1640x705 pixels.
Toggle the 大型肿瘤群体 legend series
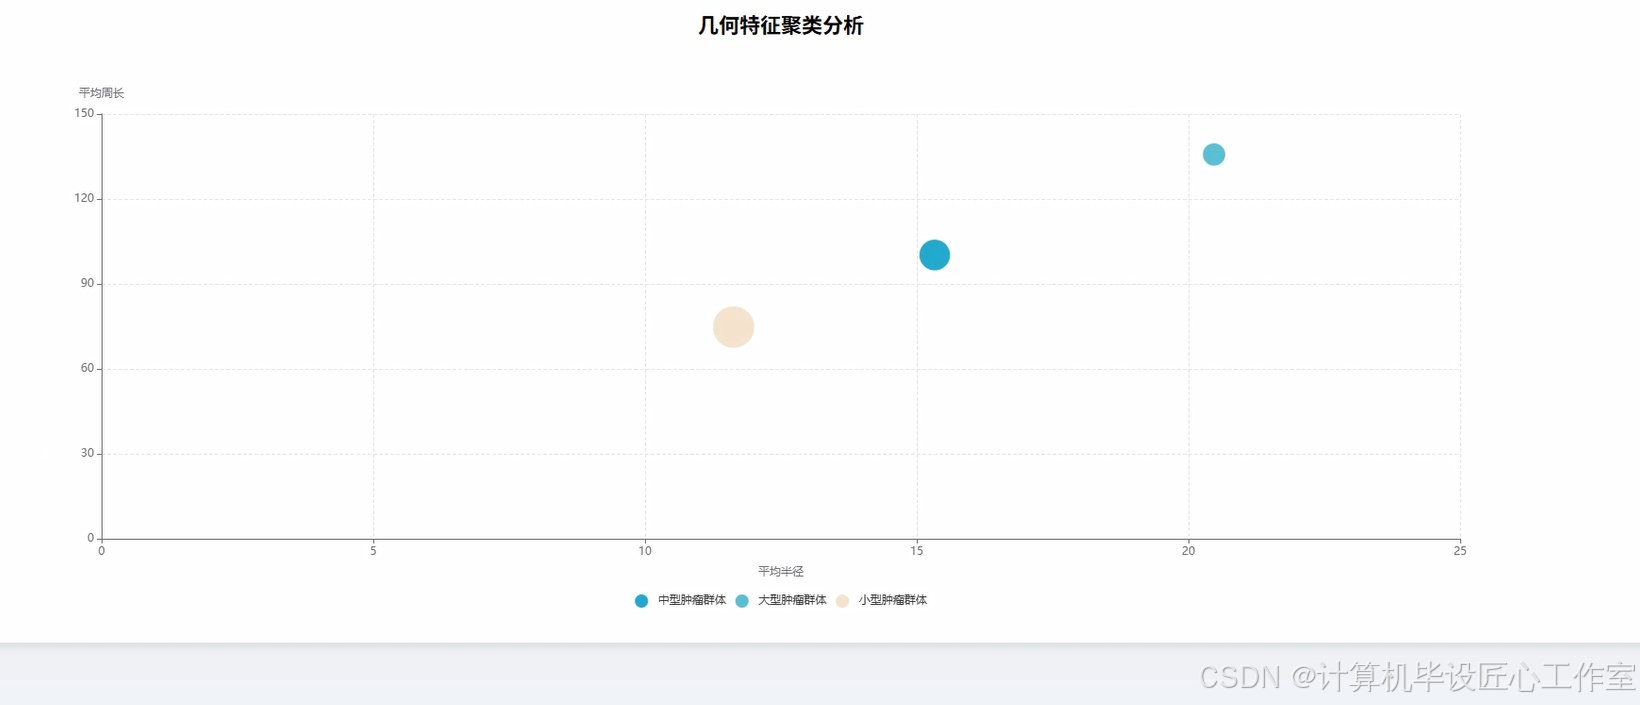[781, 601]
